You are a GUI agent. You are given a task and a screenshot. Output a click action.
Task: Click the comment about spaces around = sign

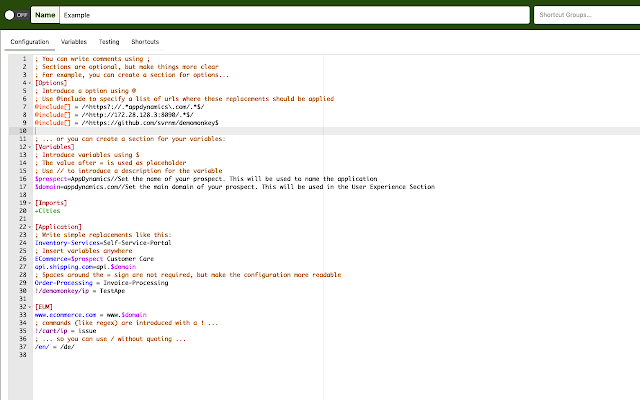tap(188, 275)
